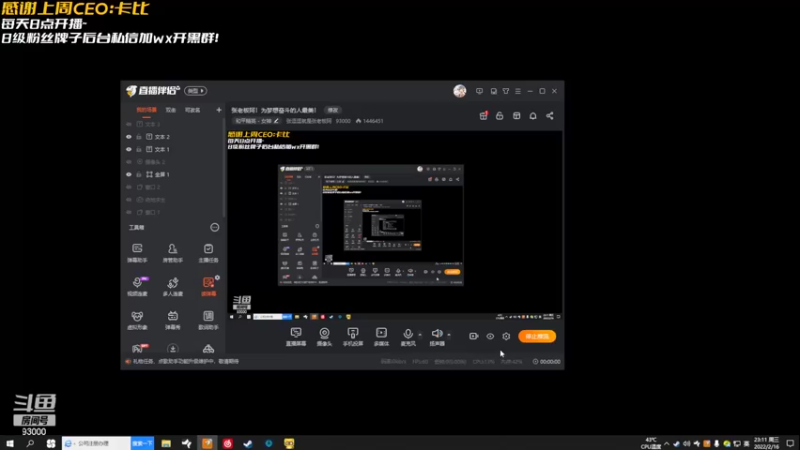The image size is (800, 450).
Task: Click the message icon in the title bar
Action: pyautogui.click(x=479, y=91)
